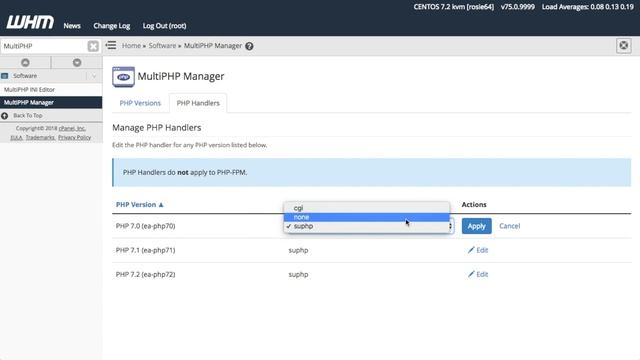The width and height of the screenshot is (640, 360).
Task: Open the EULA link
Action: coord(16,138)
